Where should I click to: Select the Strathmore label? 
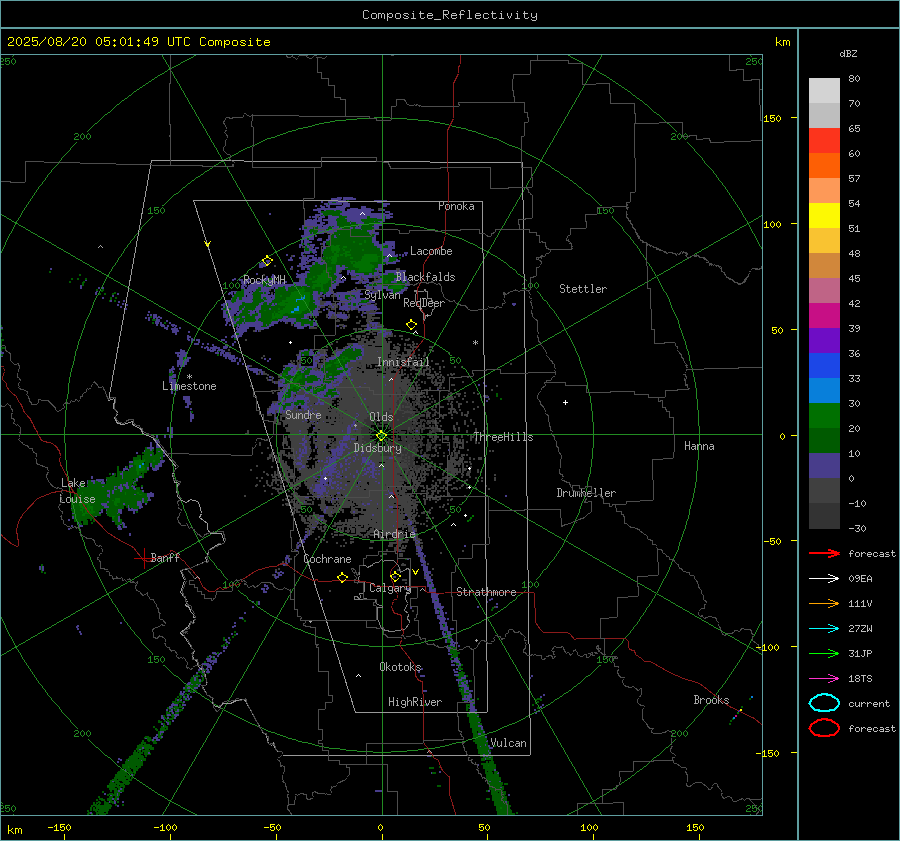tap(486, 592)
